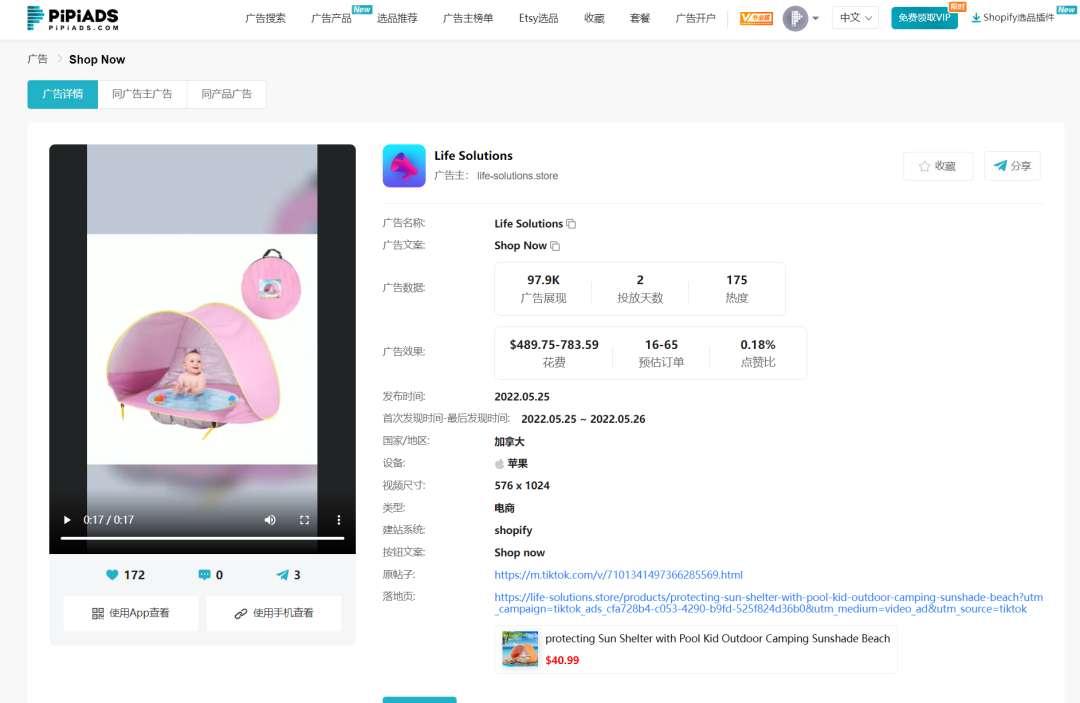
Task: Switch to the 同广告主广告 tab
Action: [143, 94]
